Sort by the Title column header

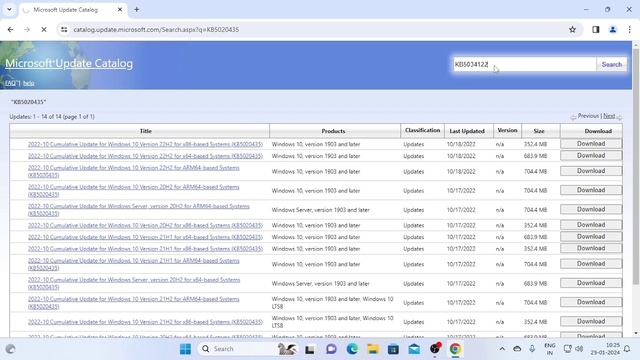pos(146,131)
